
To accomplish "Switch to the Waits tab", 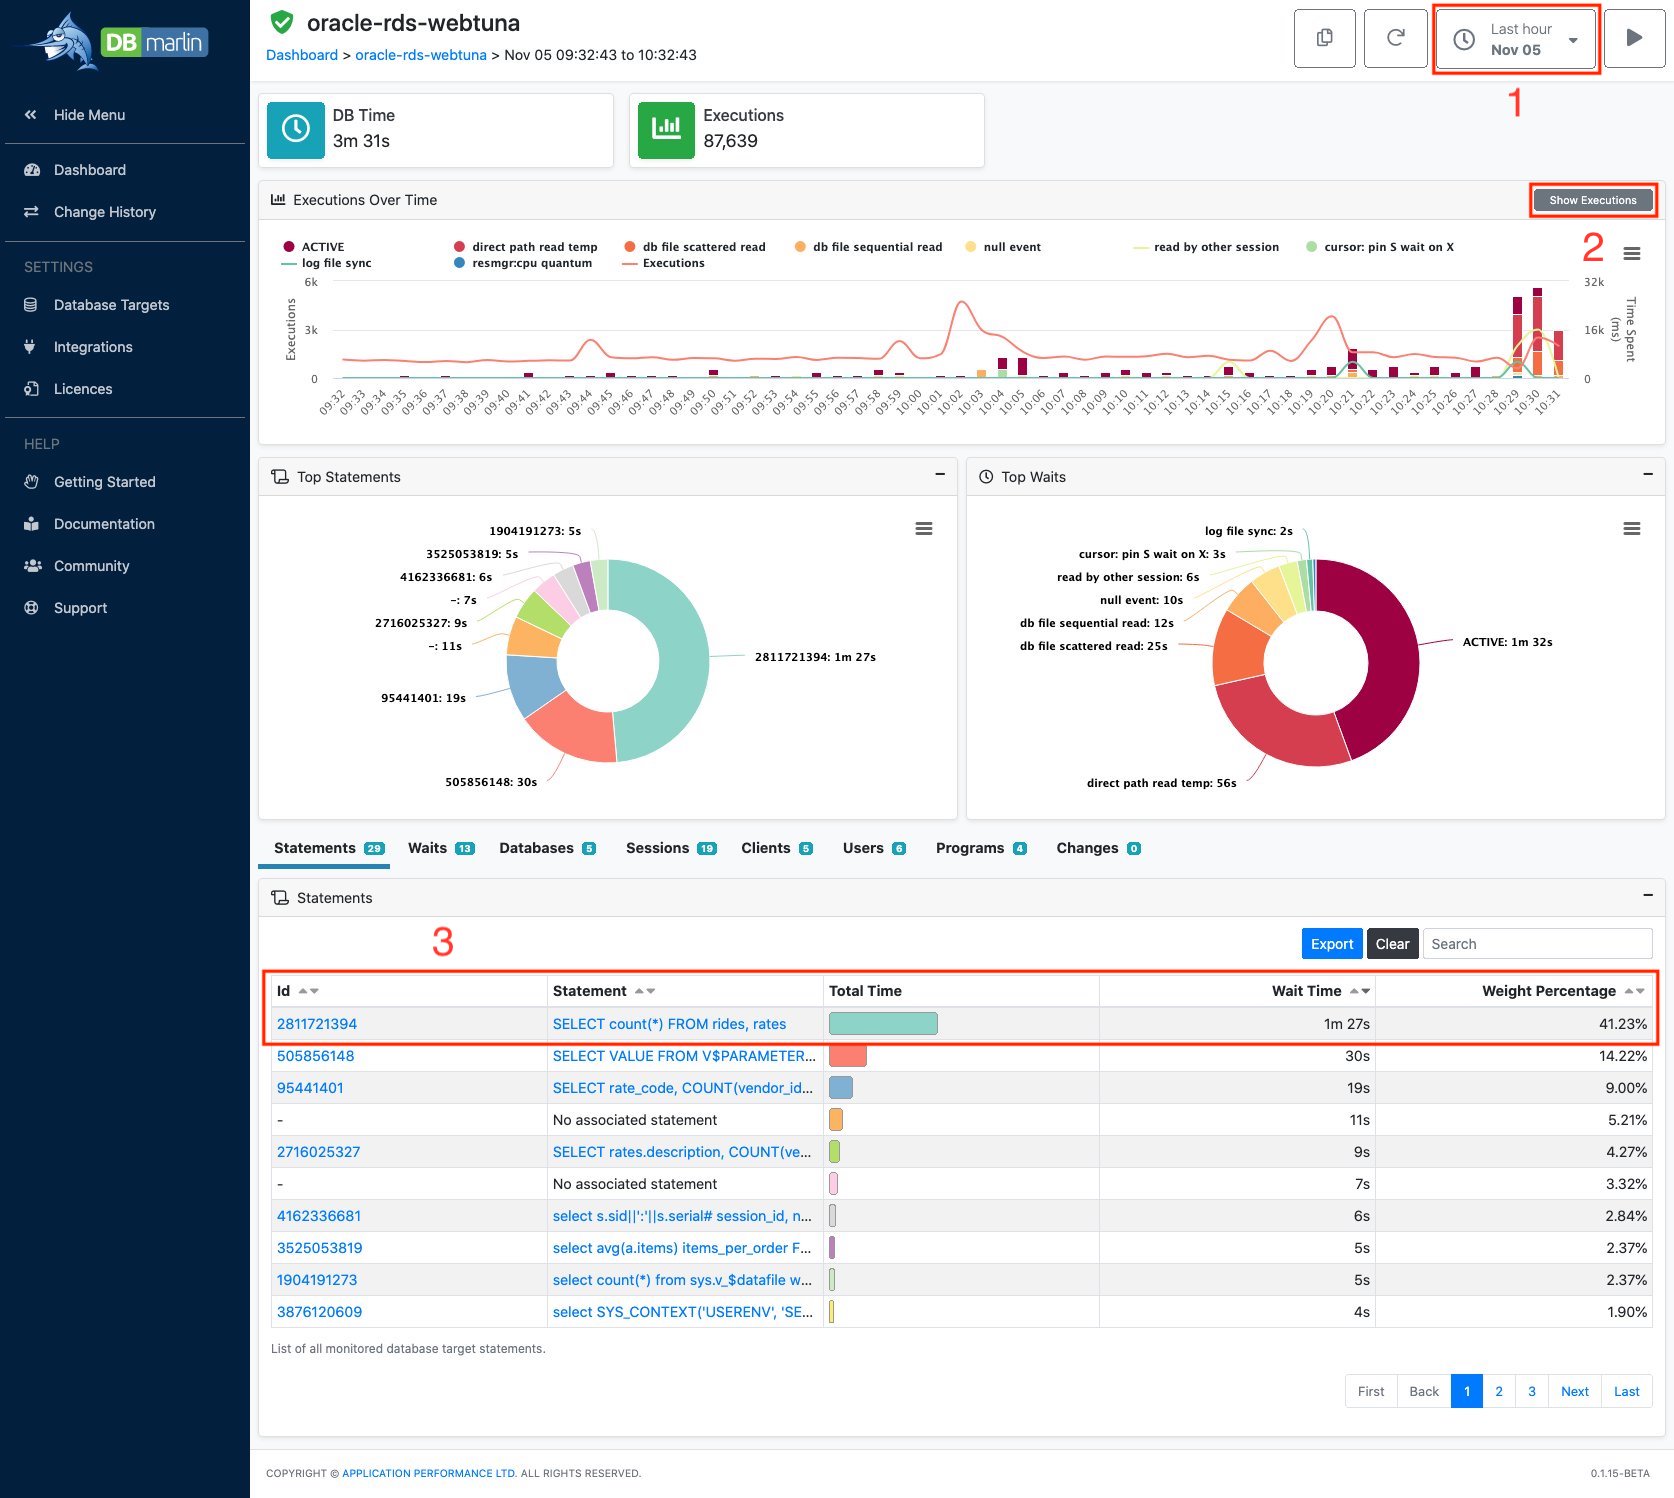I will point(441,848).
